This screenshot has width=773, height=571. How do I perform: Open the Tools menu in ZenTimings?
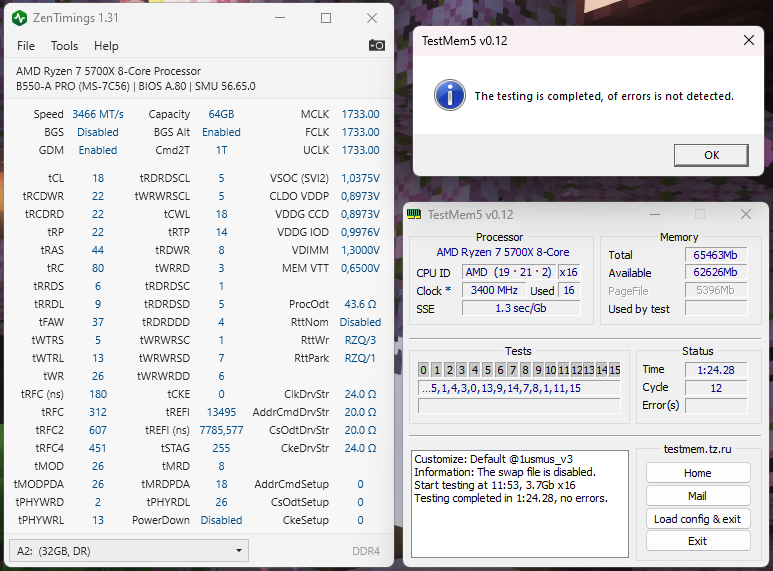point(65,46)
